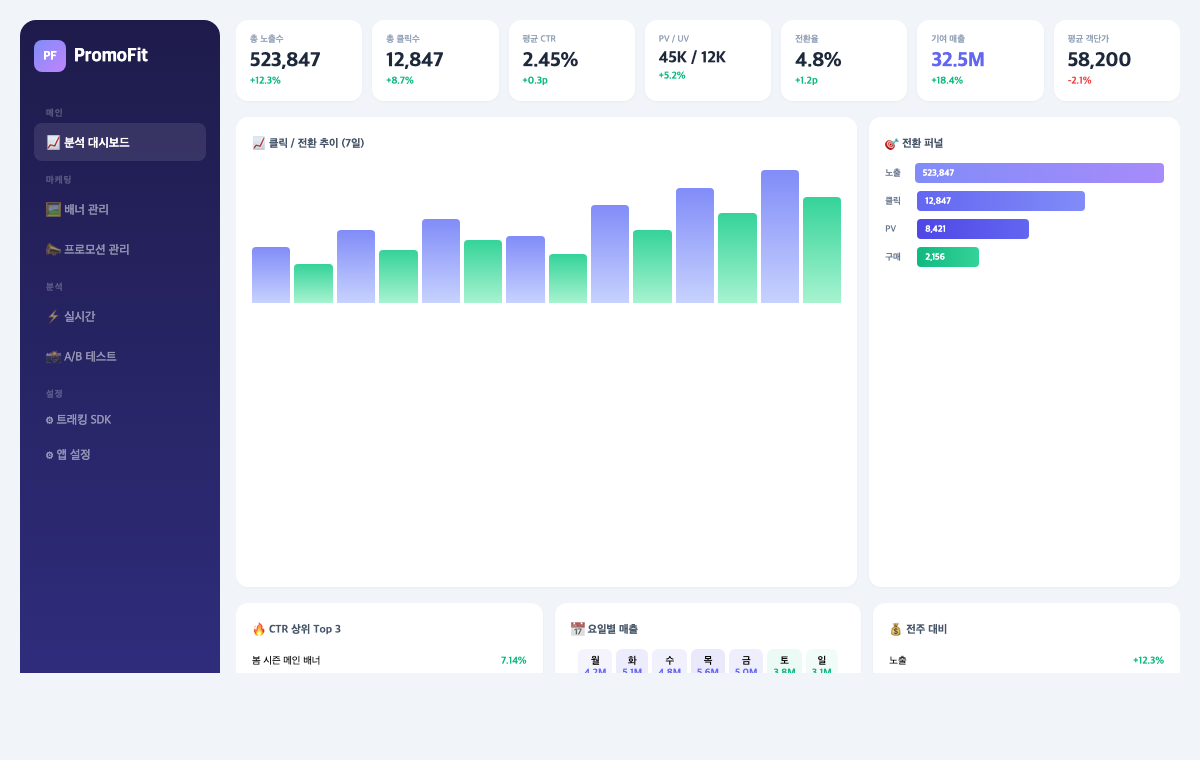Click the 노출 funnel bar showing 523,847
Screen dimensions: 1200x760
[x=1039, y=173]
